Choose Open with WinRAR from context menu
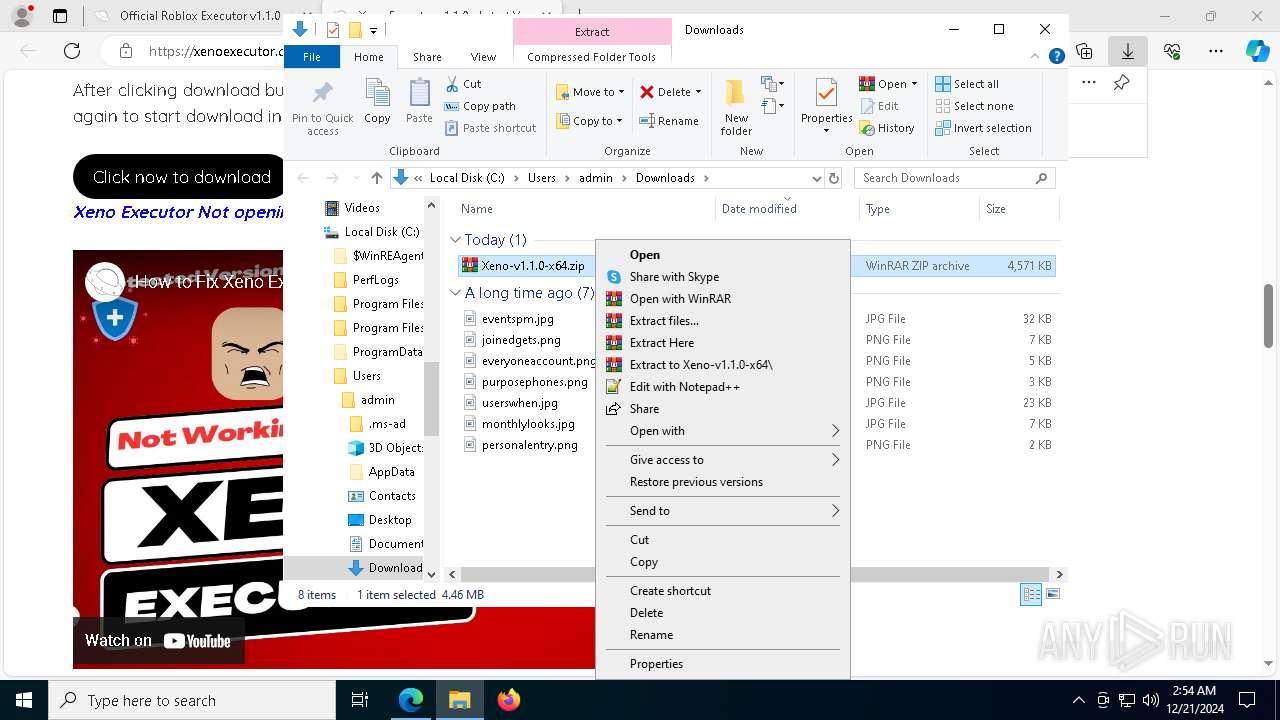Viewport: 1280px width, 720px height. (x=722, y=299)
